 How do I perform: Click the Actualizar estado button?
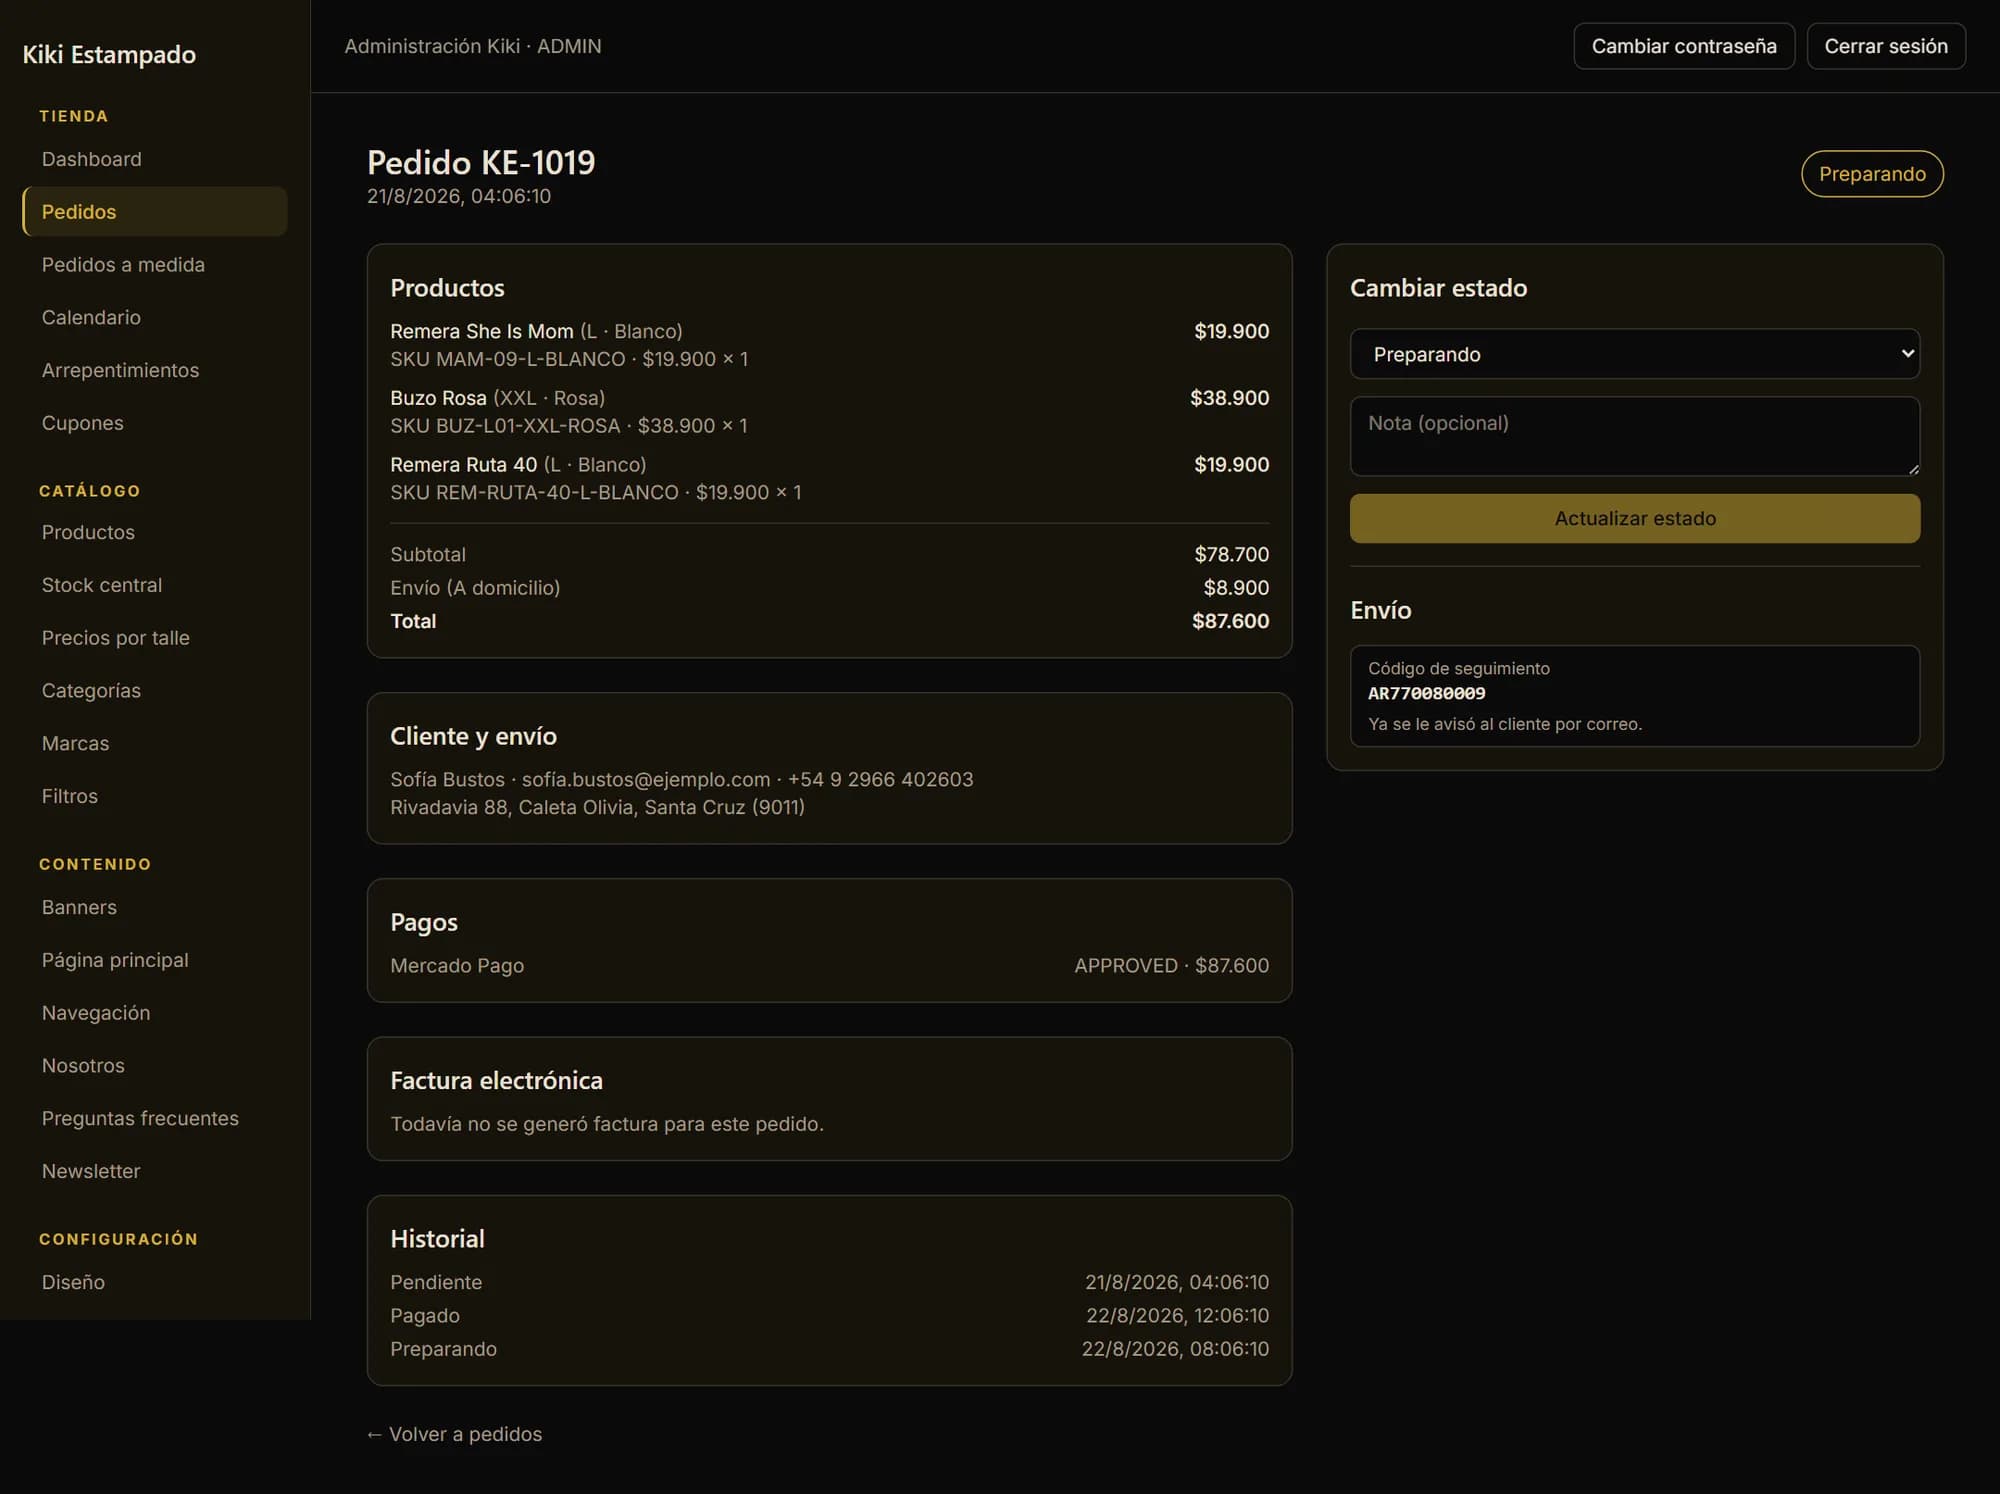[x=1635, y=518]
